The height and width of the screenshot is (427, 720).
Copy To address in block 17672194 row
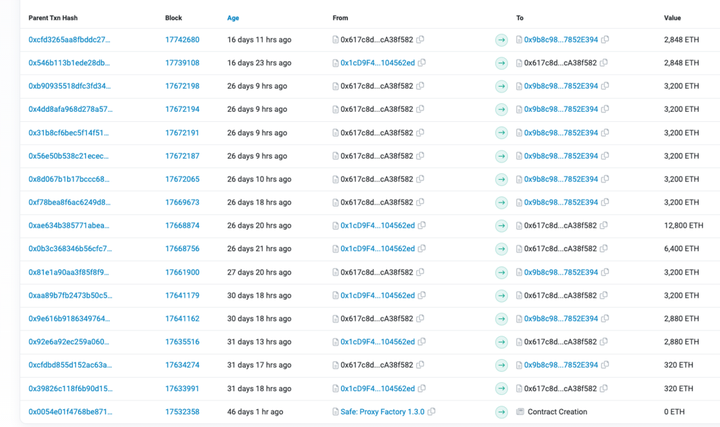tap(605, 109)
